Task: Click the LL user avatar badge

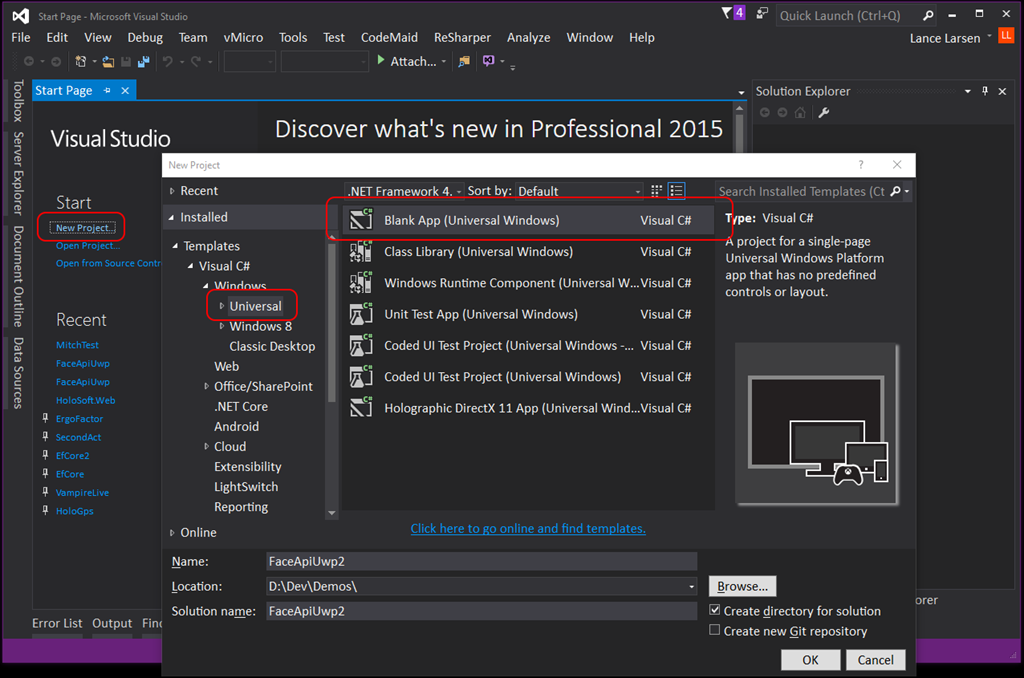Action: [1006, 35]
